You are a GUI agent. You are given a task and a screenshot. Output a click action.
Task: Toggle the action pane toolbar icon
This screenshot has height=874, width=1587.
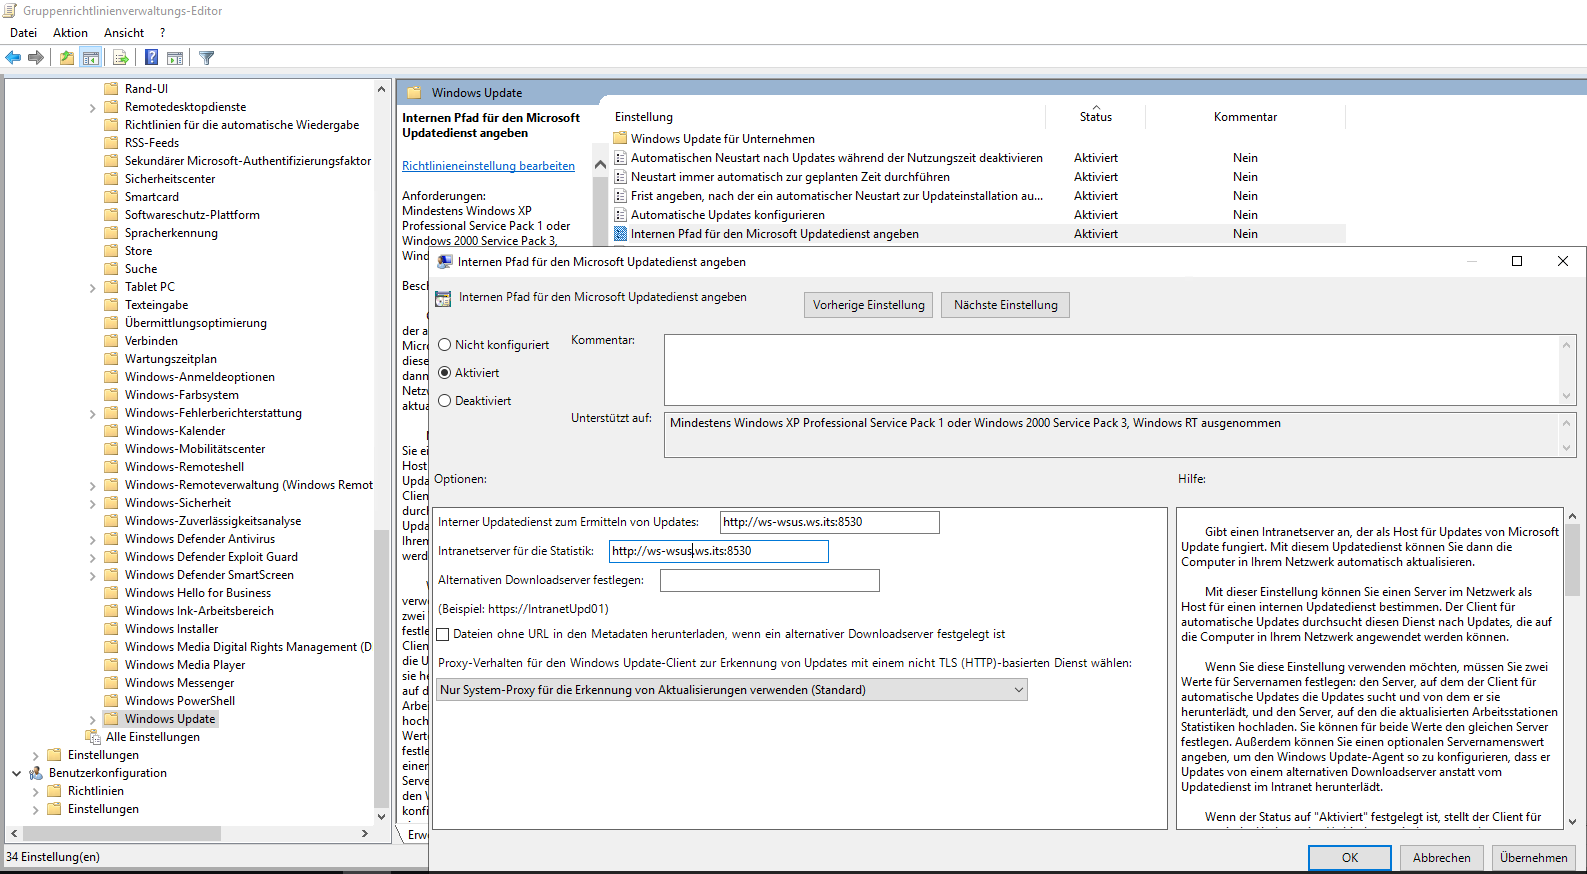(x=175, y=58)
